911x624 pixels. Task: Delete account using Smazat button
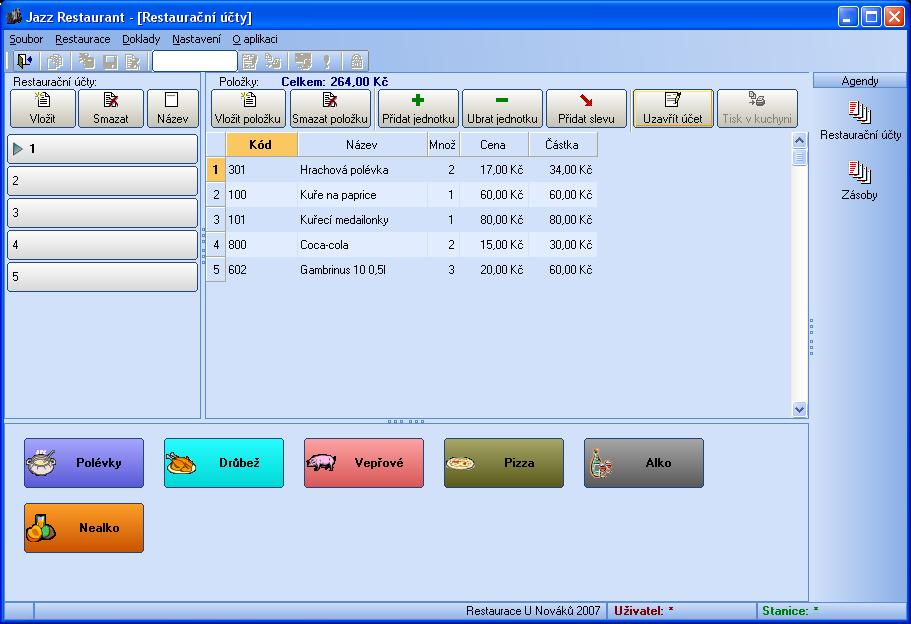pos(110,109)
